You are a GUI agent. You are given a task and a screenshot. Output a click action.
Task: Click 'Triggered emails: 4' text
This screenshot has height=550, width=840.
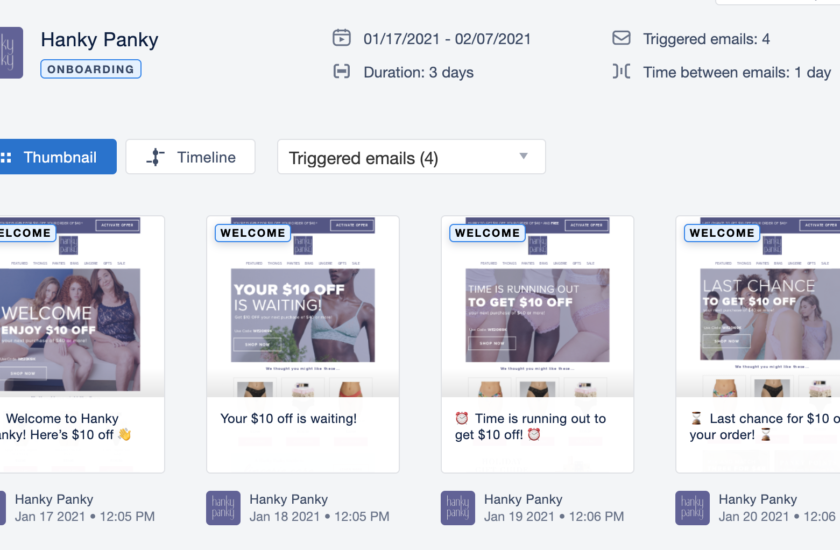[x=706, y=39]
